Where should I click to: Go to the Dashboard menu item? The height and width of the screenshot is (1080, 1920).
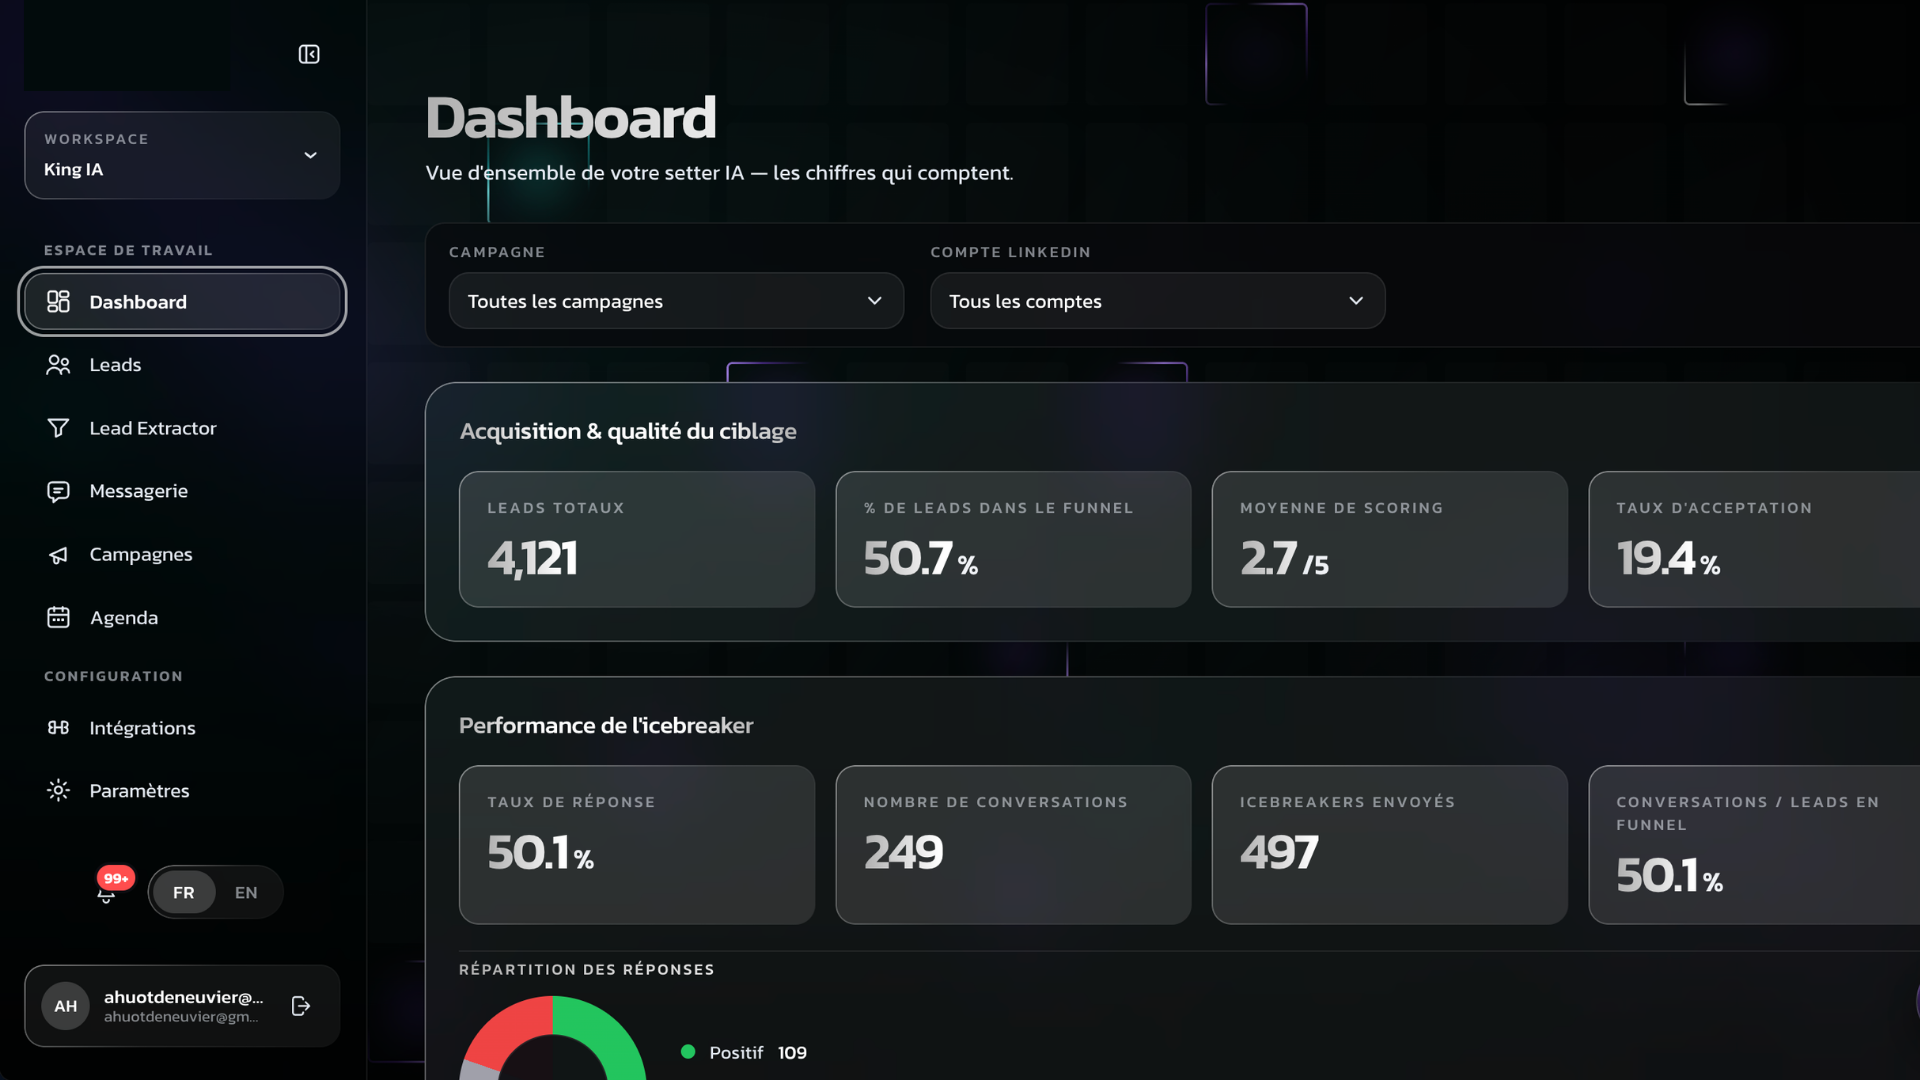pyautogui.click(x=182, y=302)
